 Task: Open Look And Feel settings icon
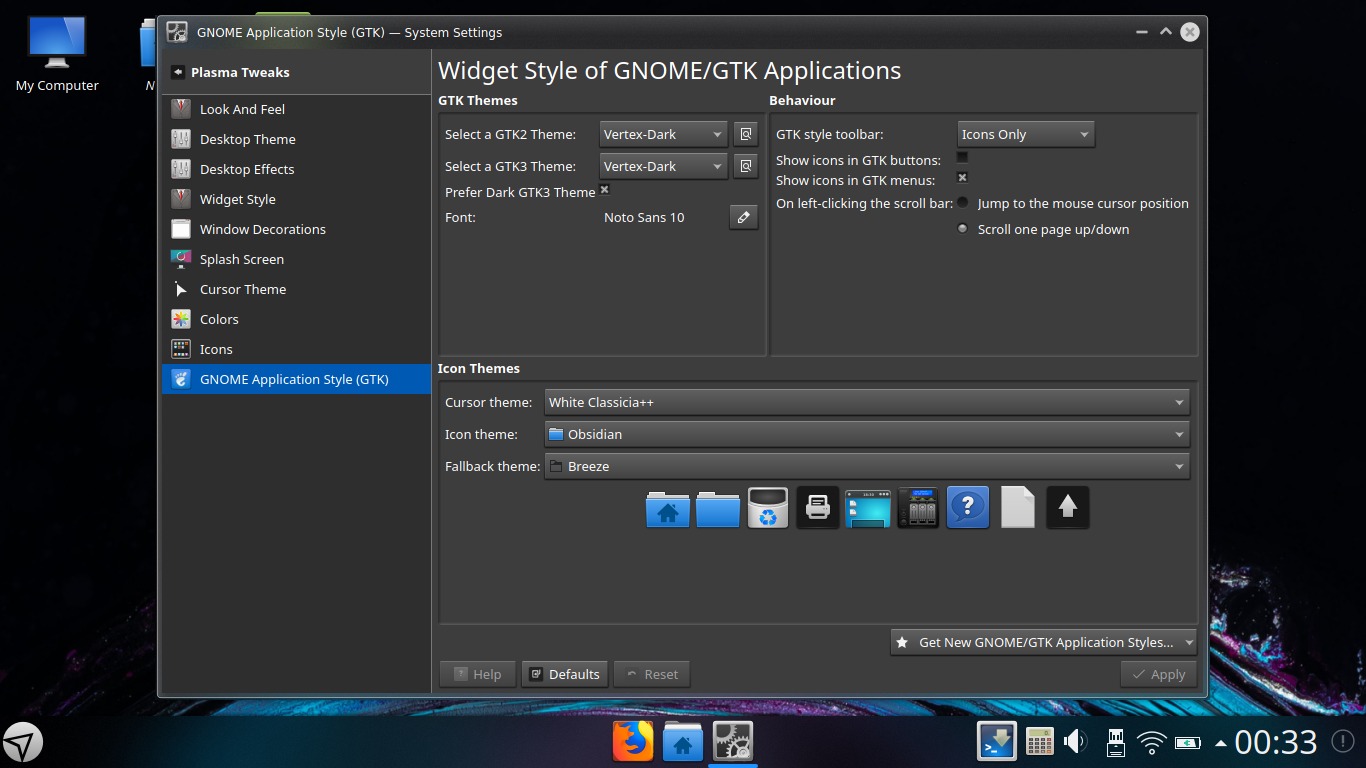tap(181, 109)
